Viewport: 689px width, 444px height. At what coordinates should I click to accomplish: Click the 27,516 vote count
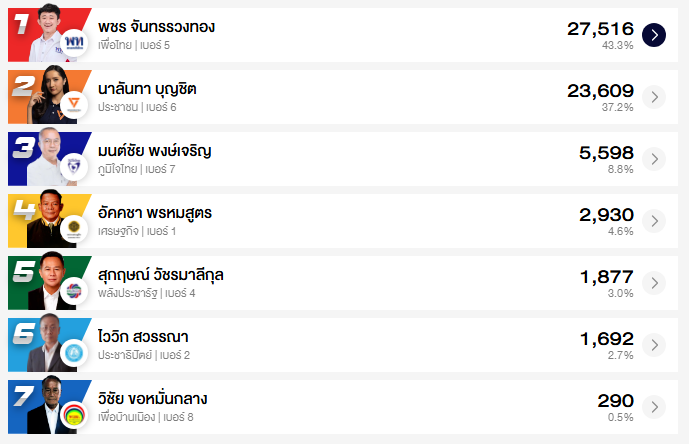[600, 29]
